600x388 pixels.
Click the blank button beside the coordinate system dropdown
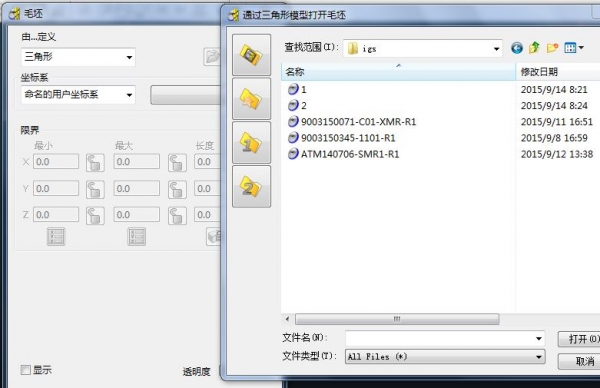[x=186, y=95]
